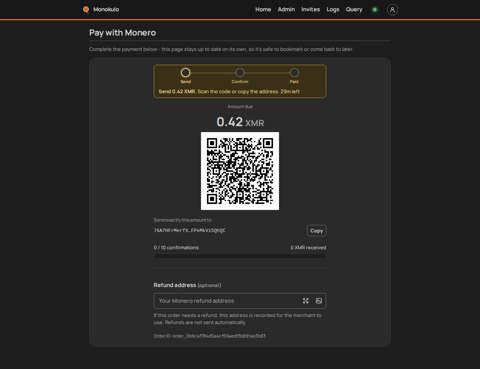Click the orange Monokulo logo icon
This screenshot has width=480, height=369.
click(x=86, y=9)
